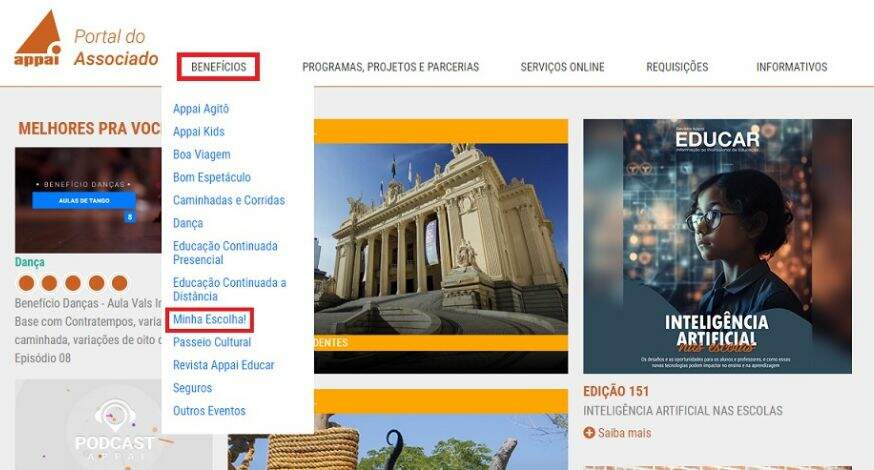Open Educação Continuada a Distância
The height and width of the screenshot is (470, 874).
pyautogui.click(x=229, y=289)
